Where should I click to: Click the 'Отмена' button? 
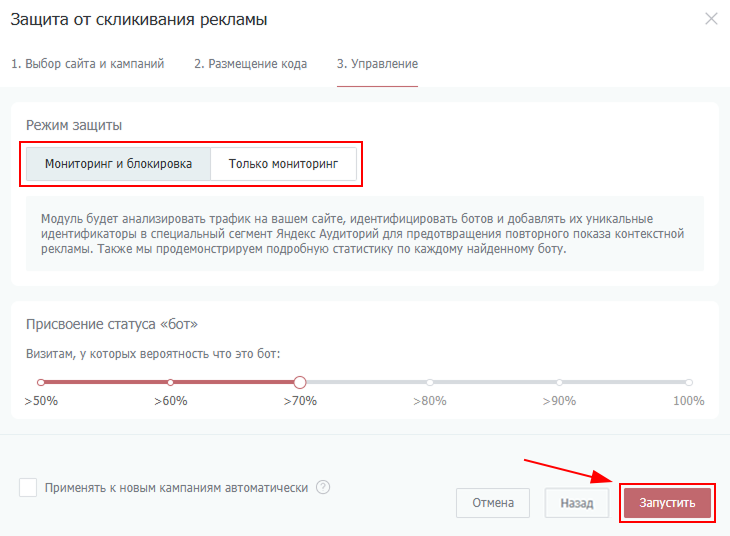[492, 503]
